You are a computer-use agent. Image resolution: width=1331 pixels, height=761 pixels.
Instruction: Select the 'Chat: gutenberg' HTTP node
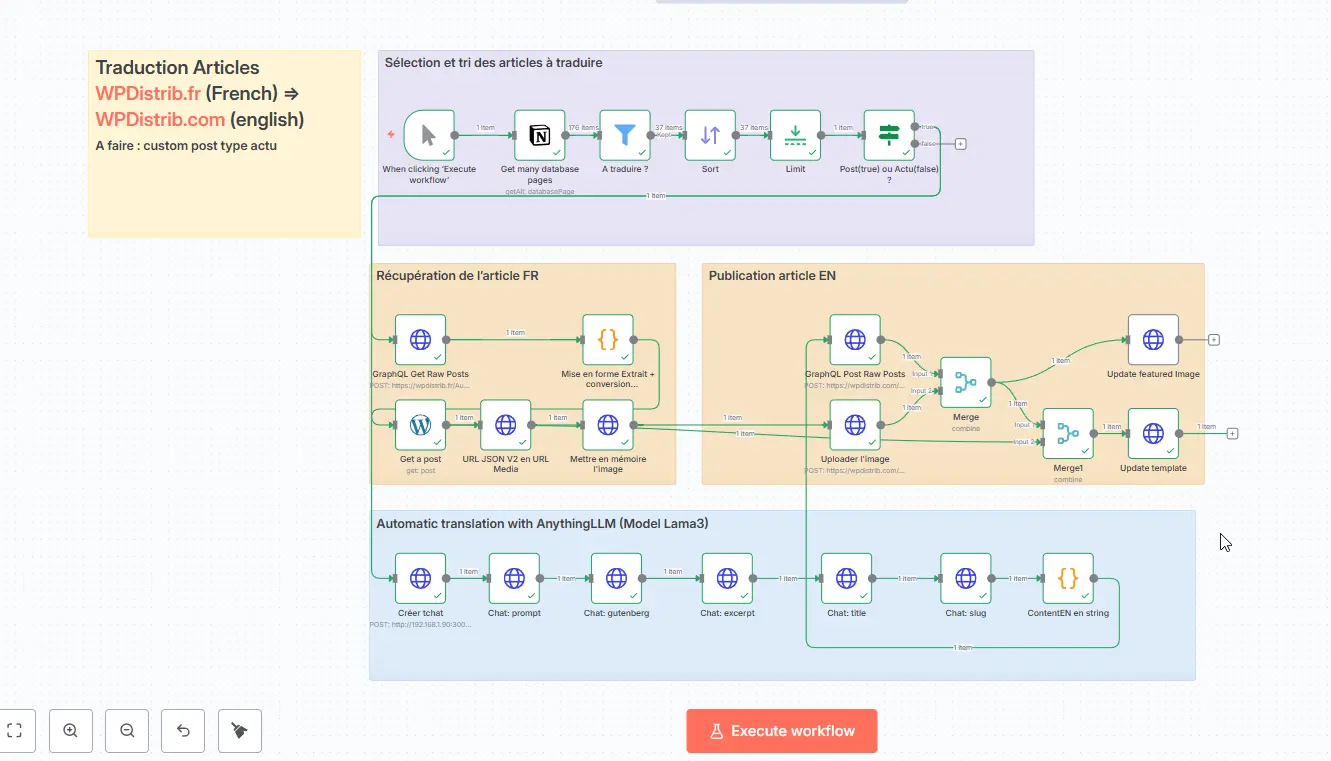point(616,578)
